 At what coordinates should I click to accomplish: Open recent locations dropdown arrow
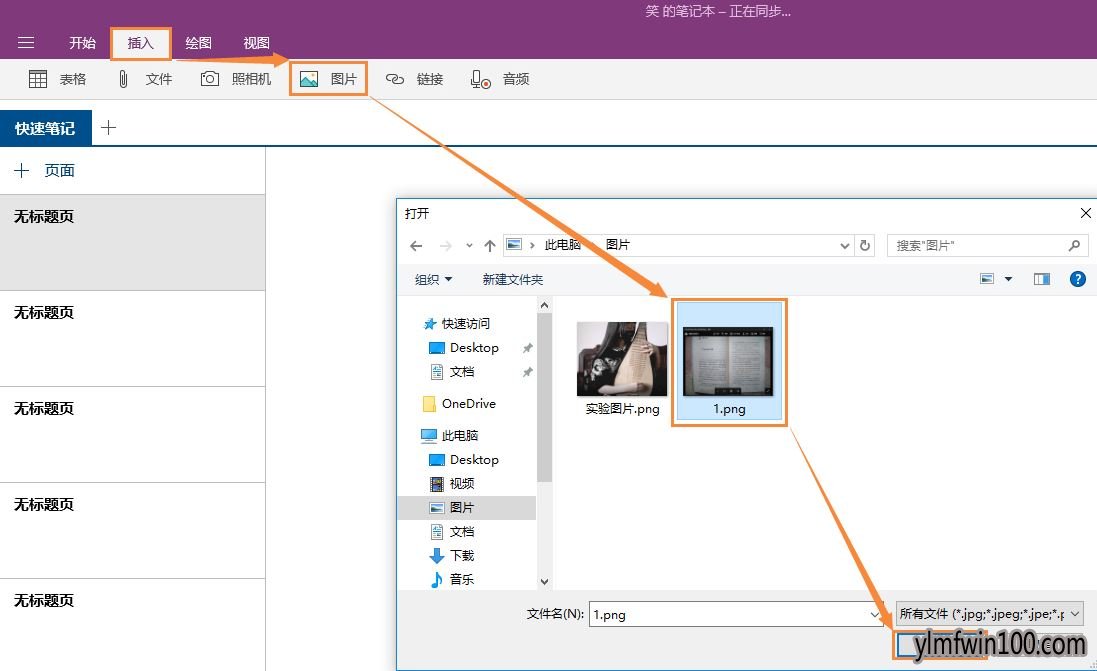(469, 246)
